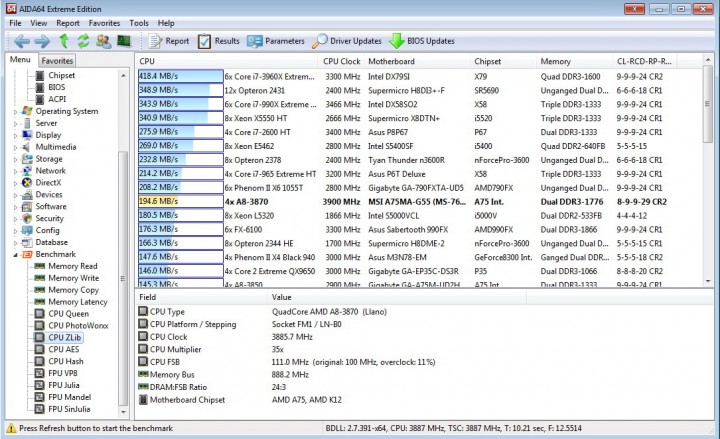Select the 275.9 MB/s result bar
720x439 pixels.
point(180,132)
